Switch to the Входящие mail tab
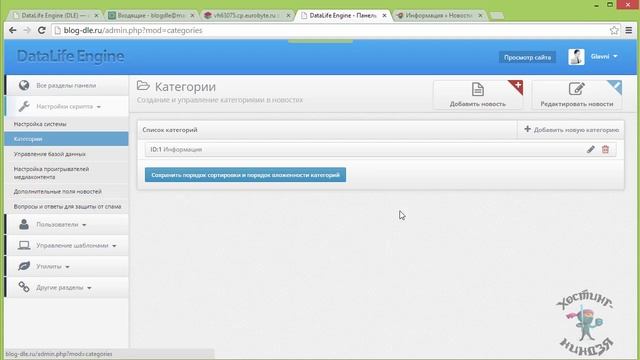This screenshot has width=640, height=360. [151, 16]
